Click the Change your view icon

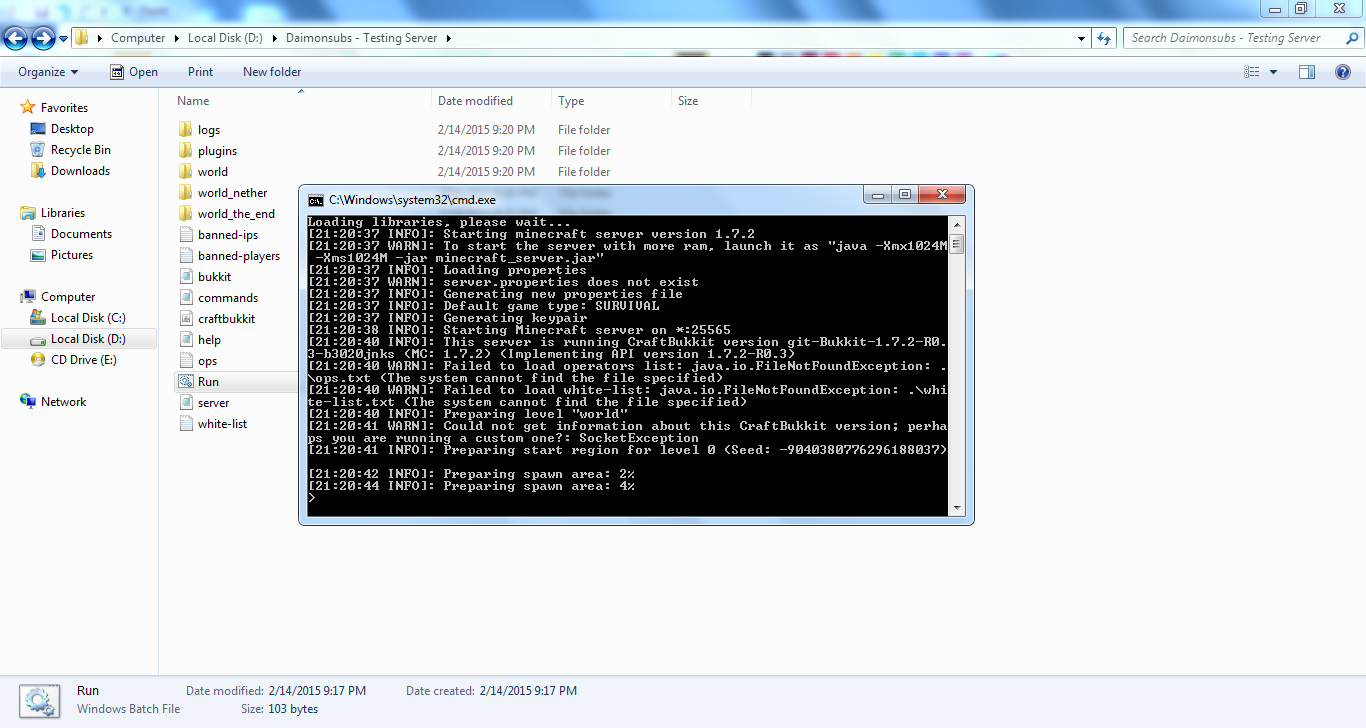pos(1251,72)
